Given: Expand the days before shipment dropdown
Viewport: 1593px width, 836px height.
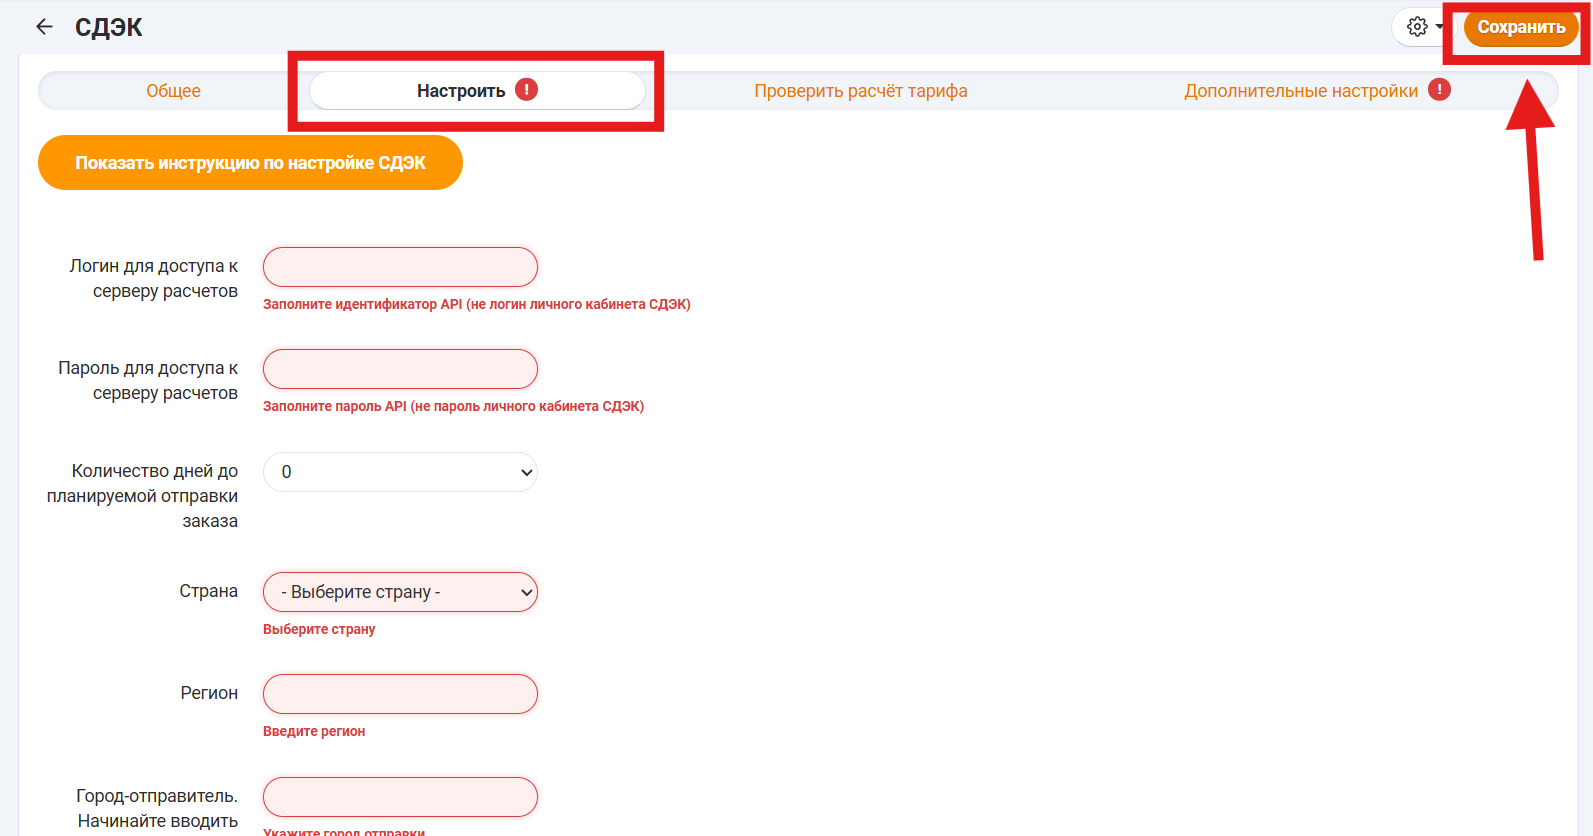Looking at the screenshot, I should tap(400, 472).
